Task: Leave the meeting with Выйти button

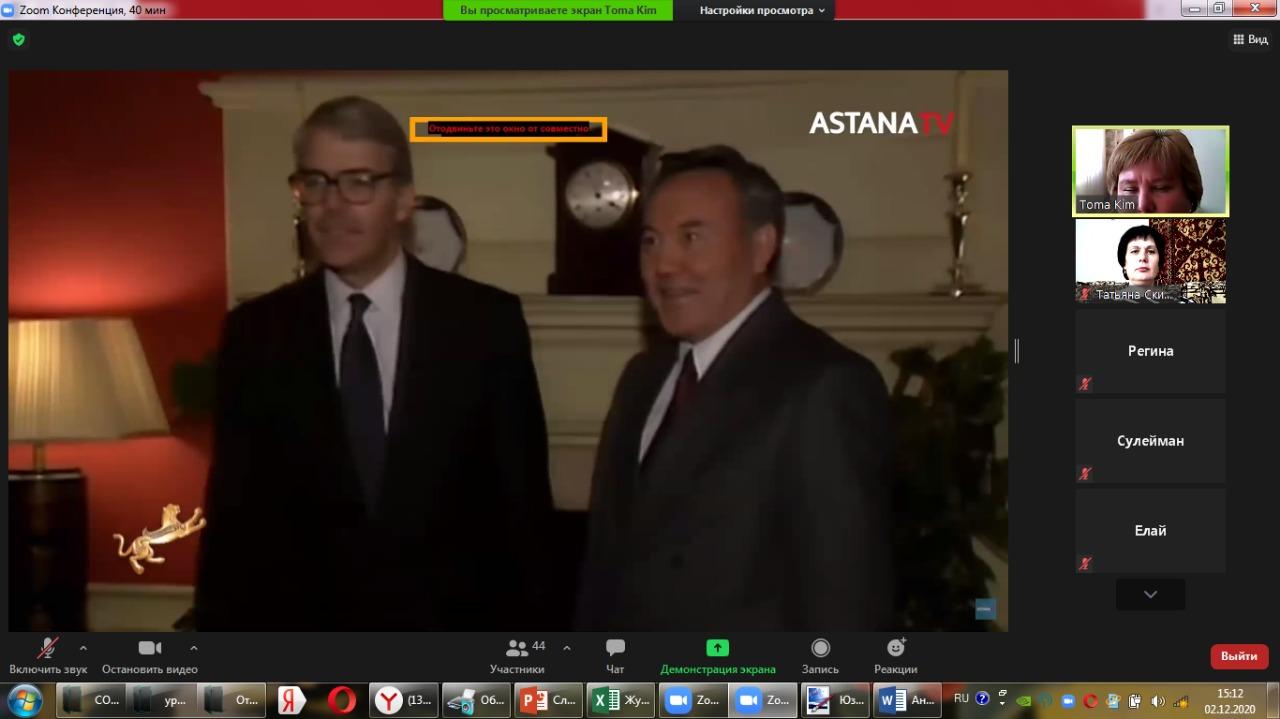Action: [x=1239, y=656]
